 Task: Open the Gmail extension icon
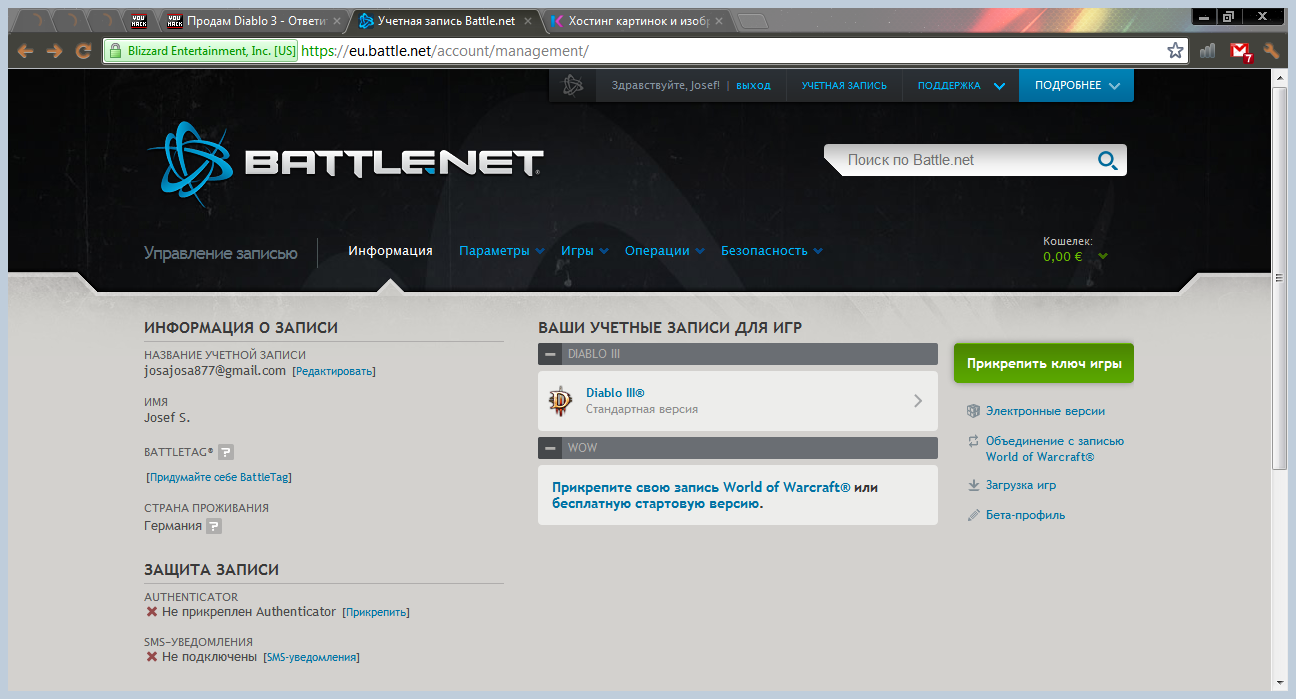click(x=1240, y=51)
